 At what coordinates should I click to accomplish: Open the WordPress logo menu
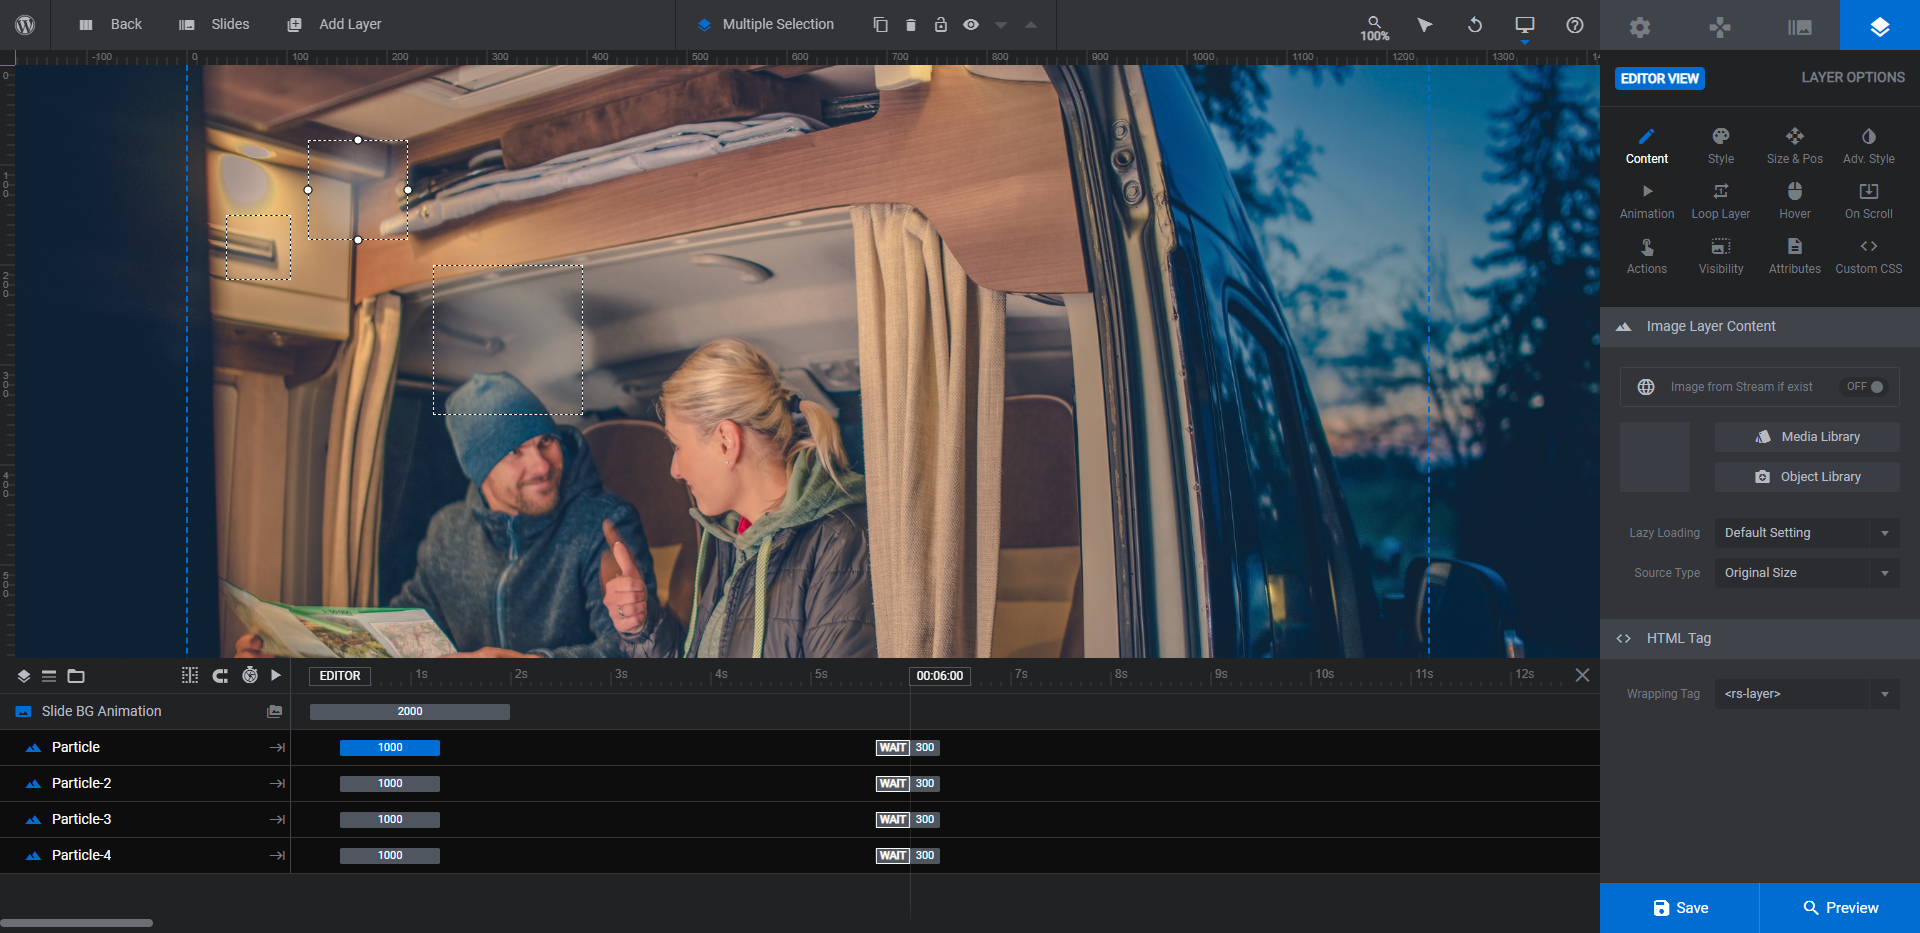[25, 25]
